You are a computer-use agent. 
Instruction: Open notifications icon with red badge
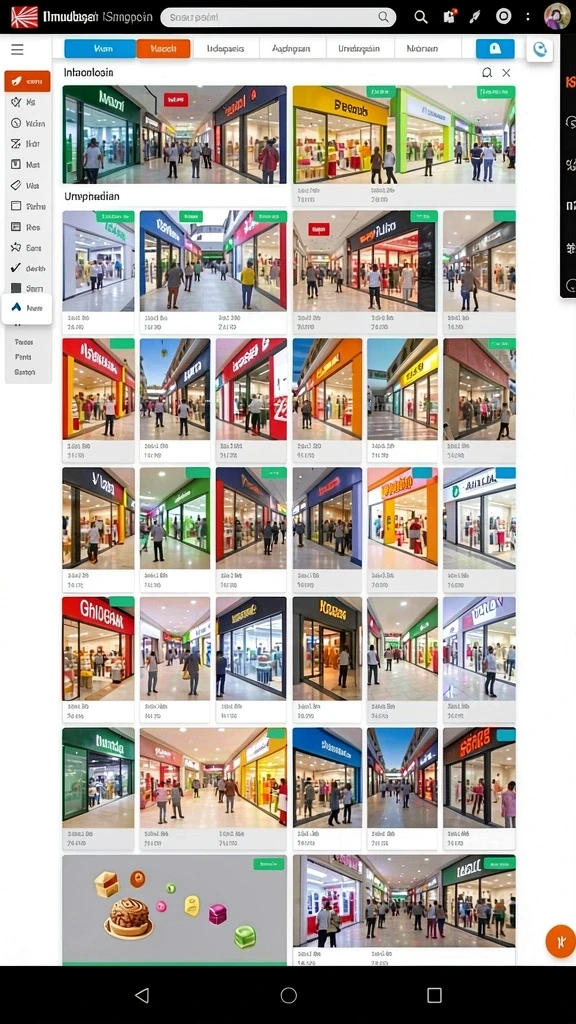tap(449, 17)
